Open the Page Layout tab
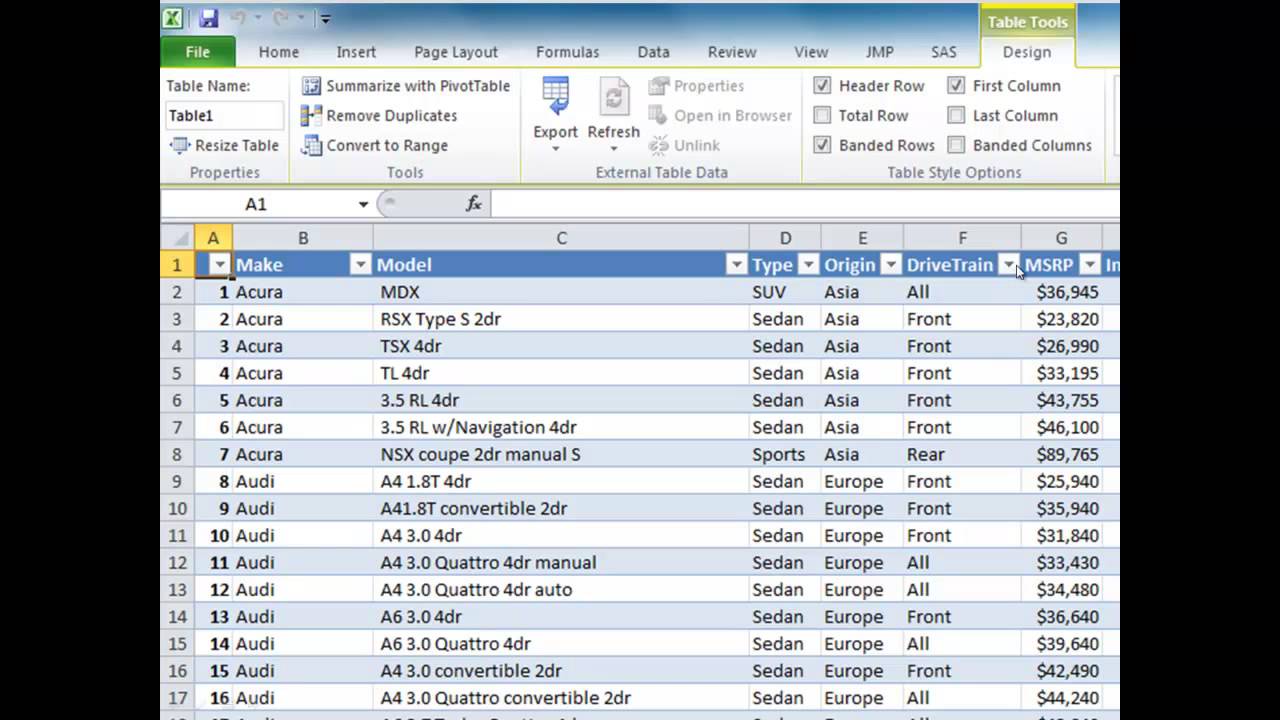The image size is (1280, 720). coord(456,52)
